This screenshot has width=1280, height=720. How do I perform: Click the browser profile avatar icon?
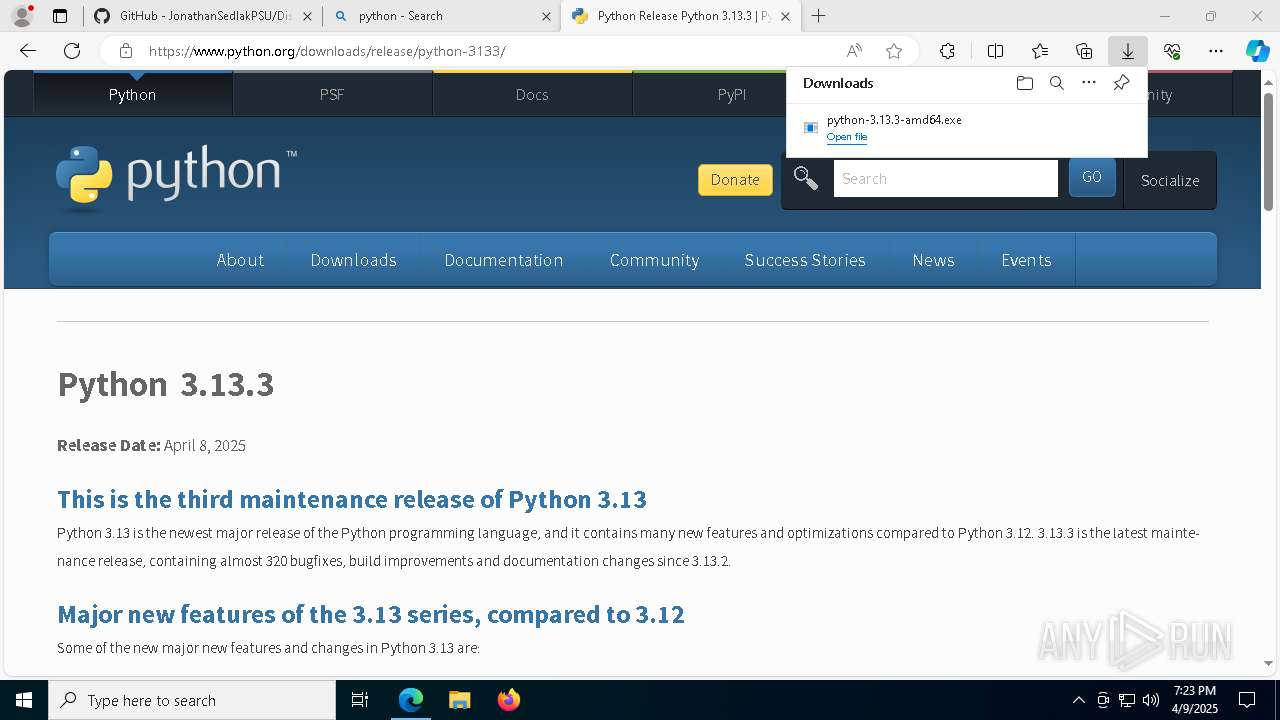click(x=21, y=16)
